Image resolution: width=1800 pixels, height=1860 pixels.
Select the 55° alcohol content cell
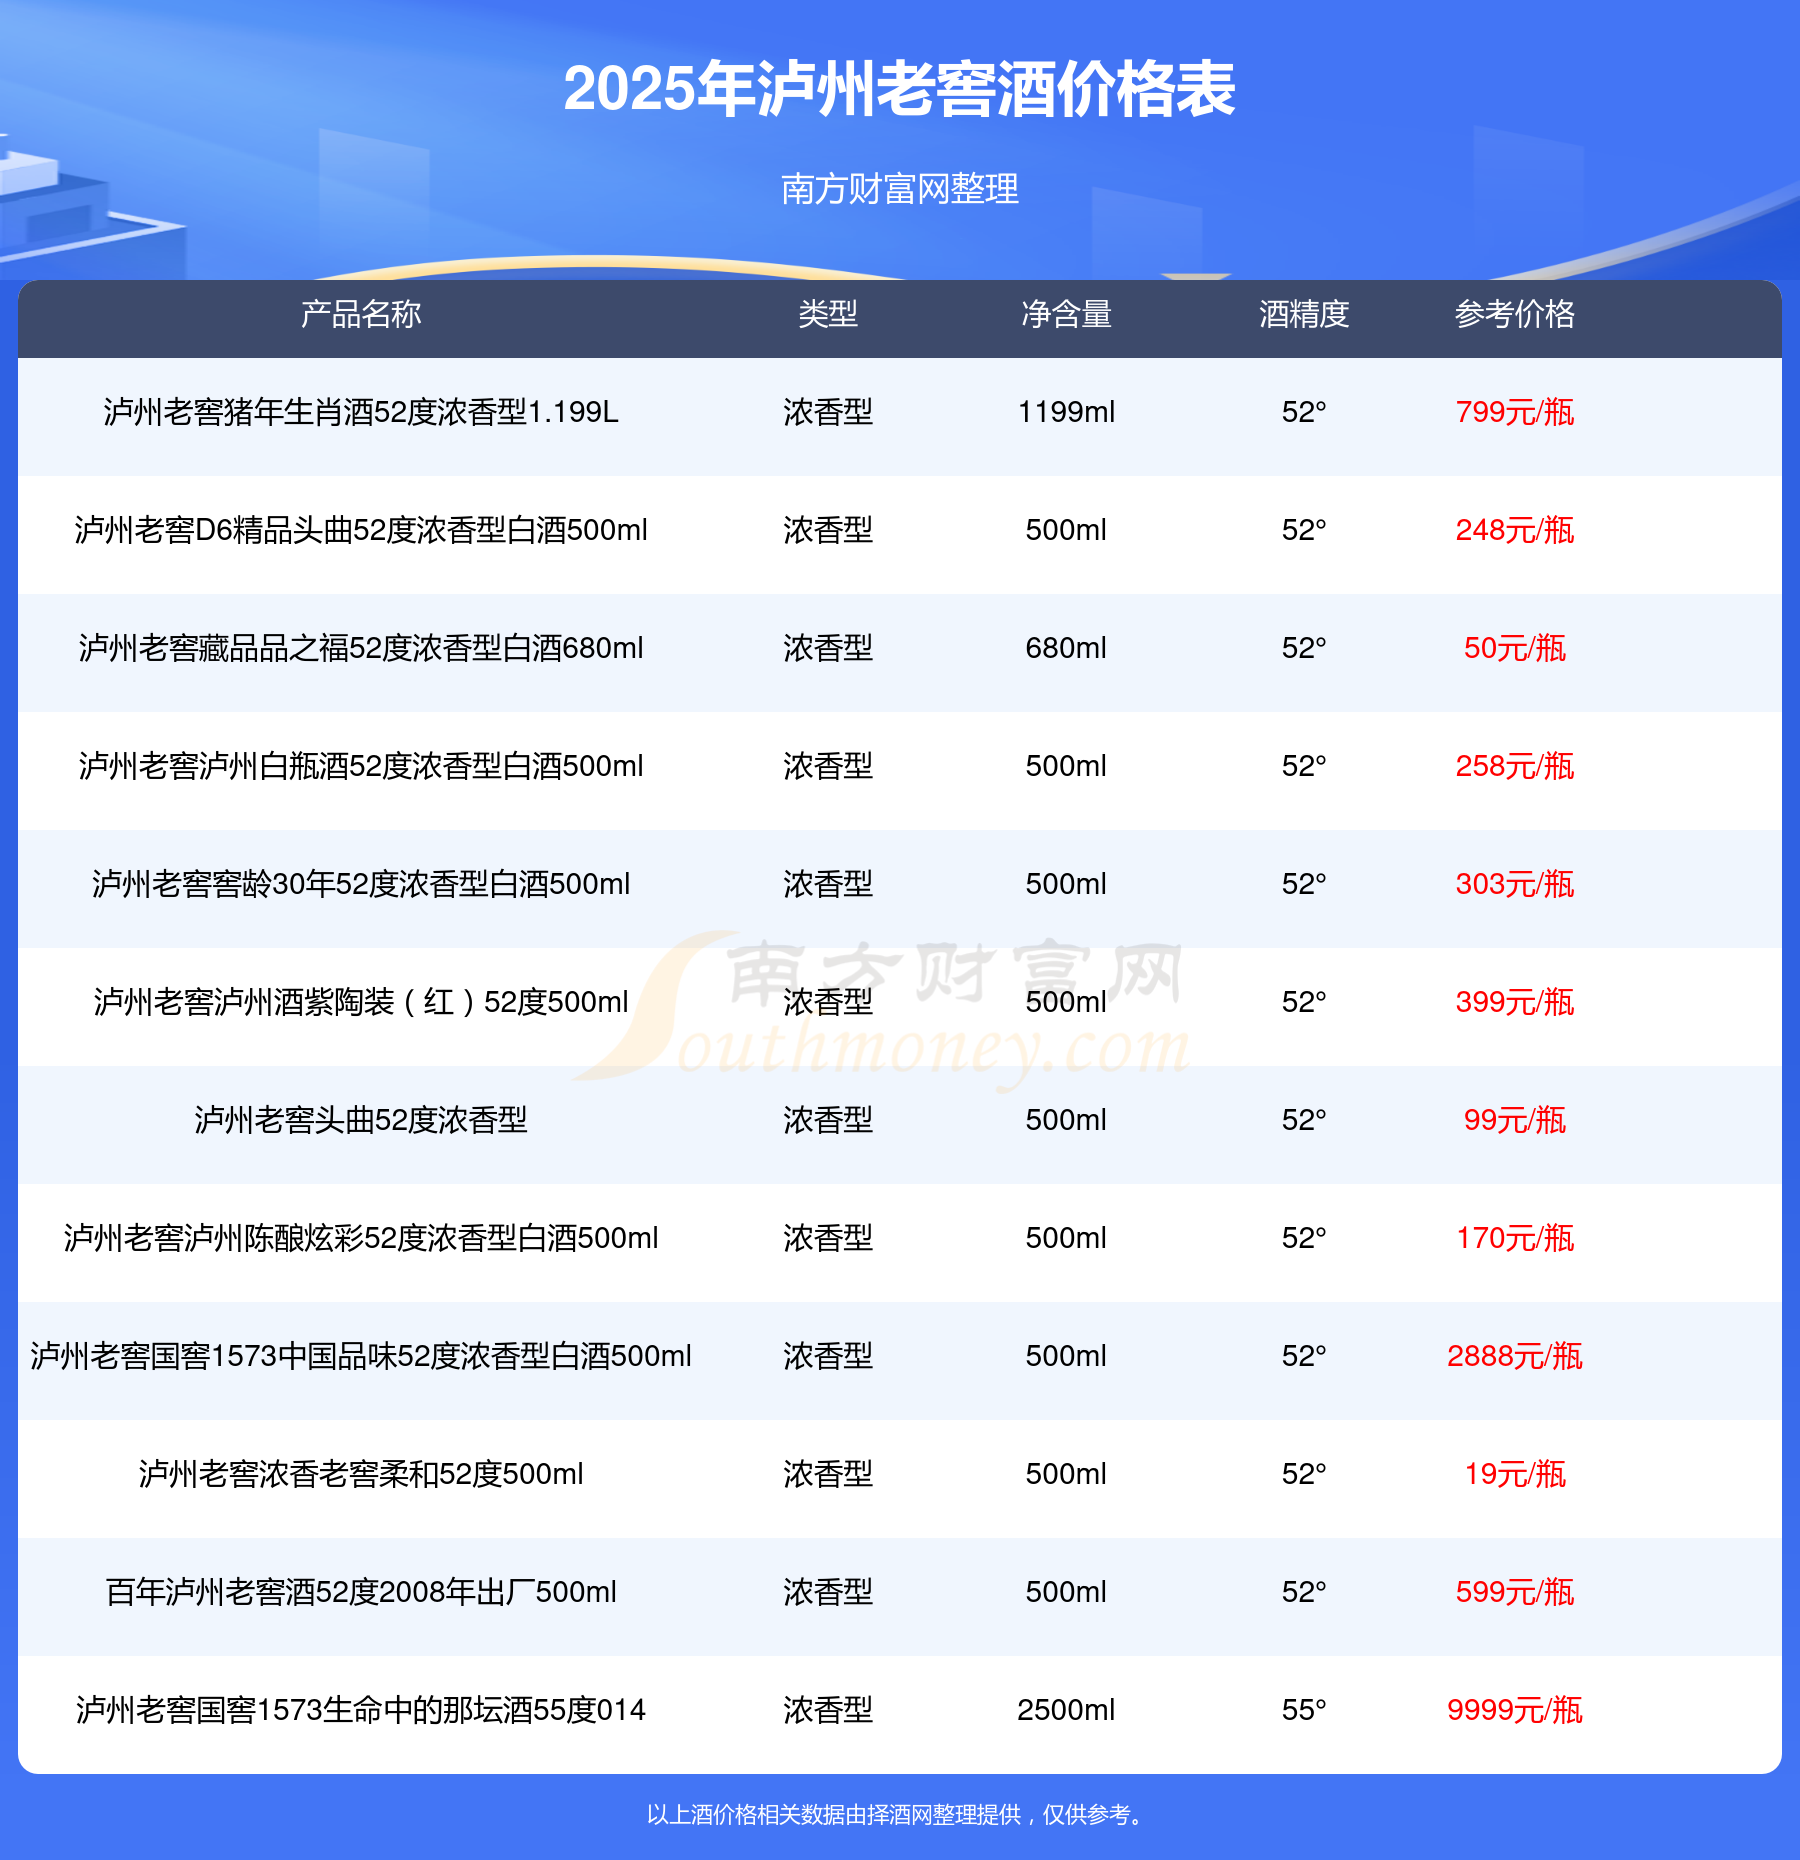click(1304, 1710)
